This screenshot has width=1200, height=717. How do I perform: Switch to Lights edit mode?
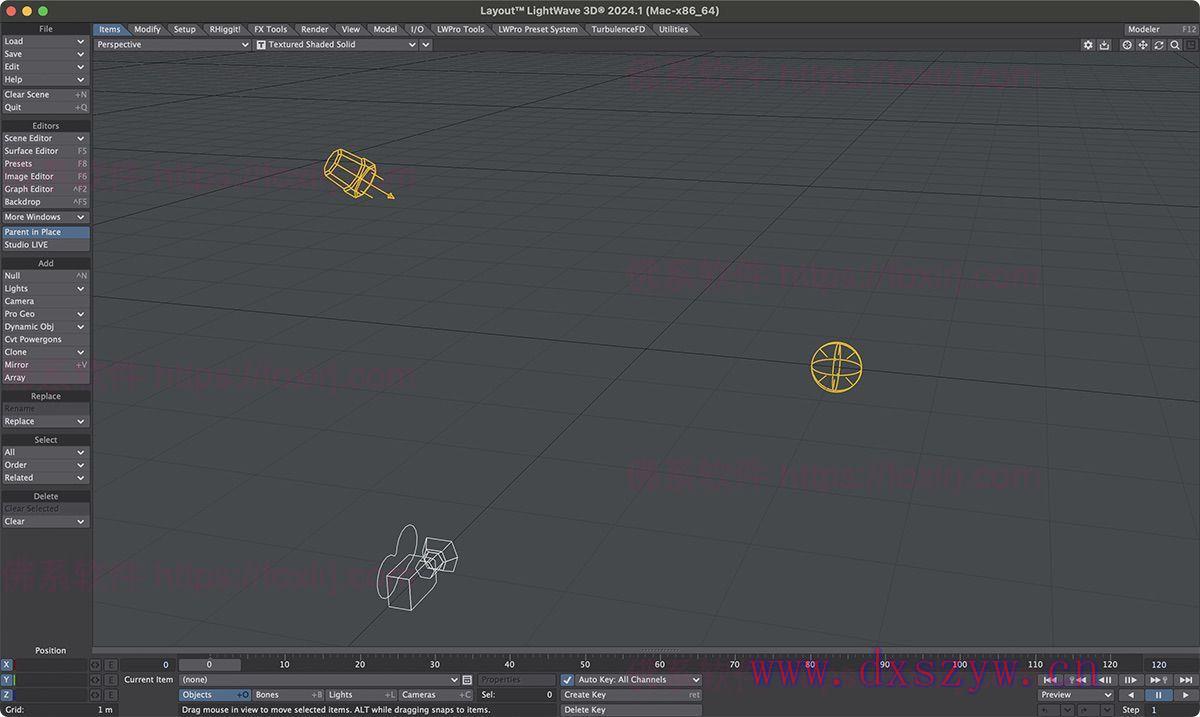click(361, 695)
